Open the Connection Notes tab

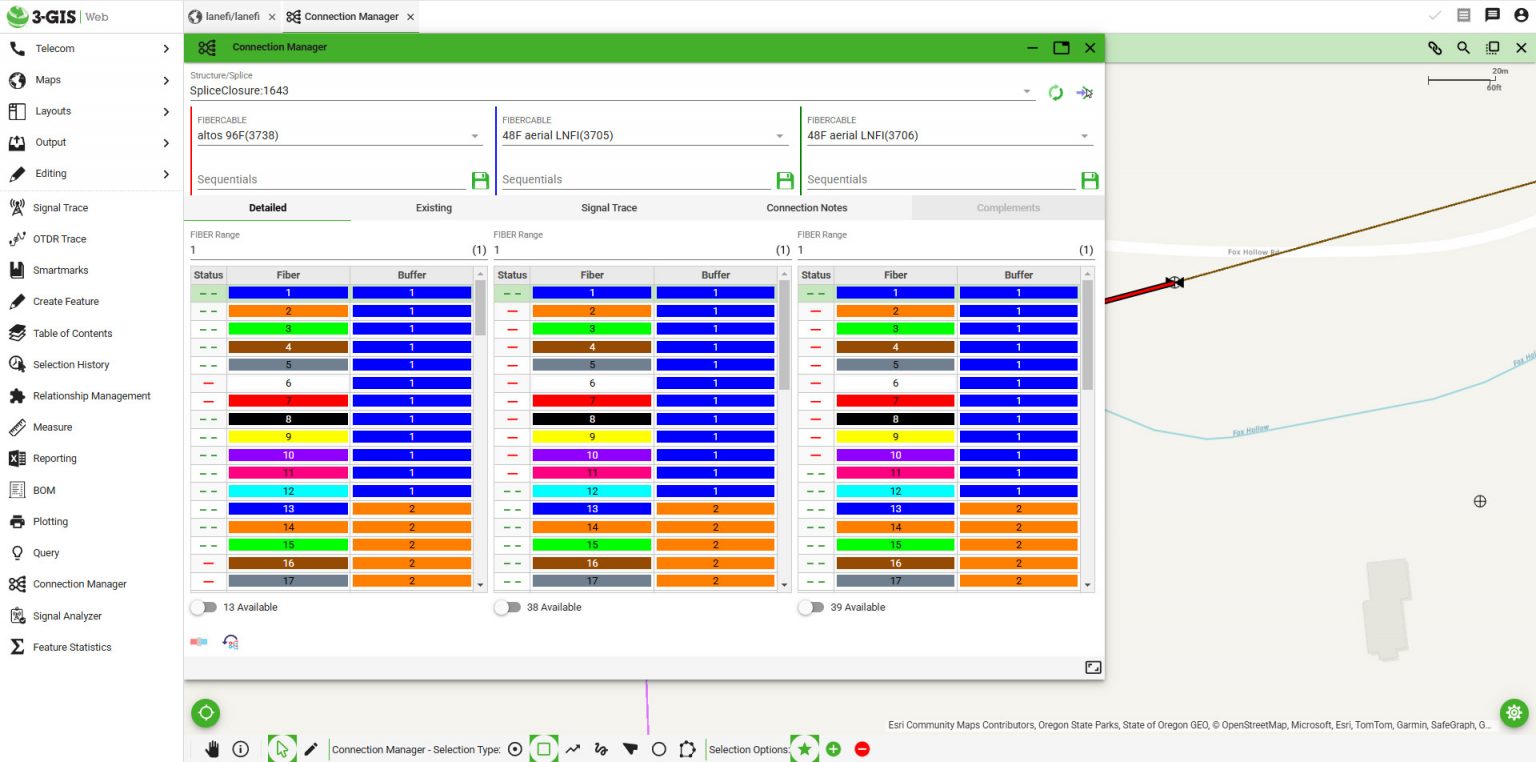tap(806, 207)
